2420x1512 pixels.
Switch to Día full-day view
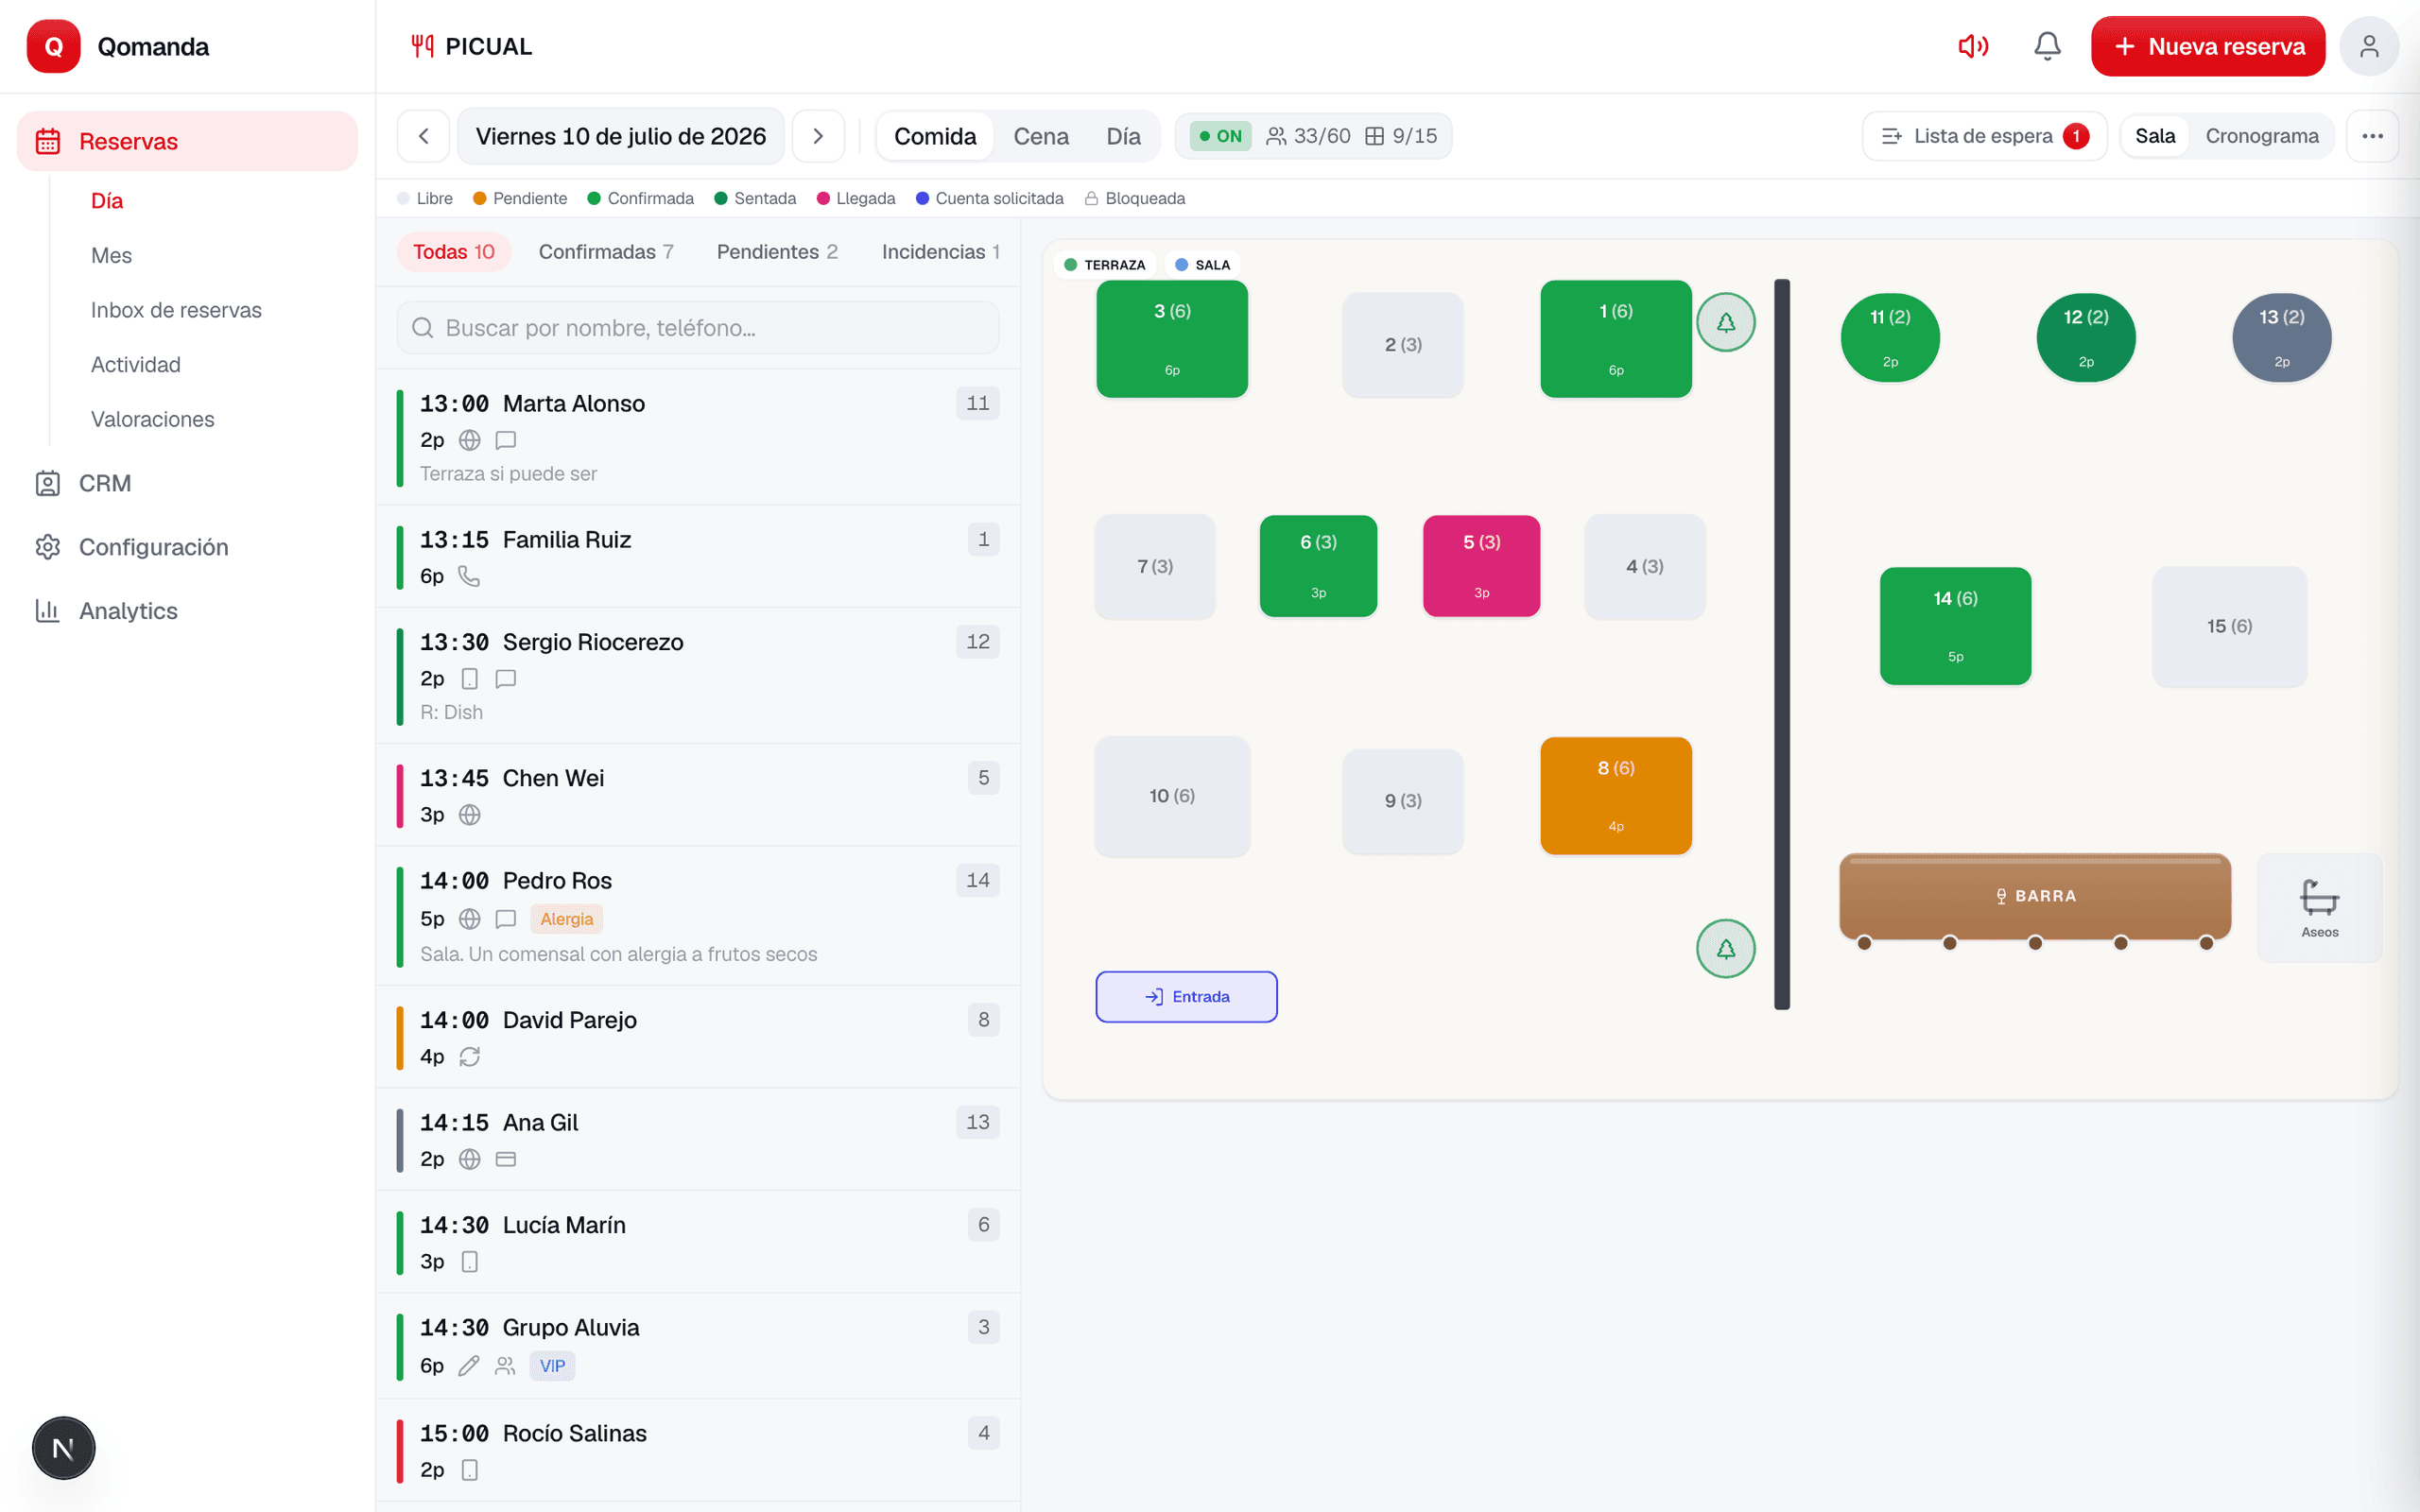[1123, 136]
